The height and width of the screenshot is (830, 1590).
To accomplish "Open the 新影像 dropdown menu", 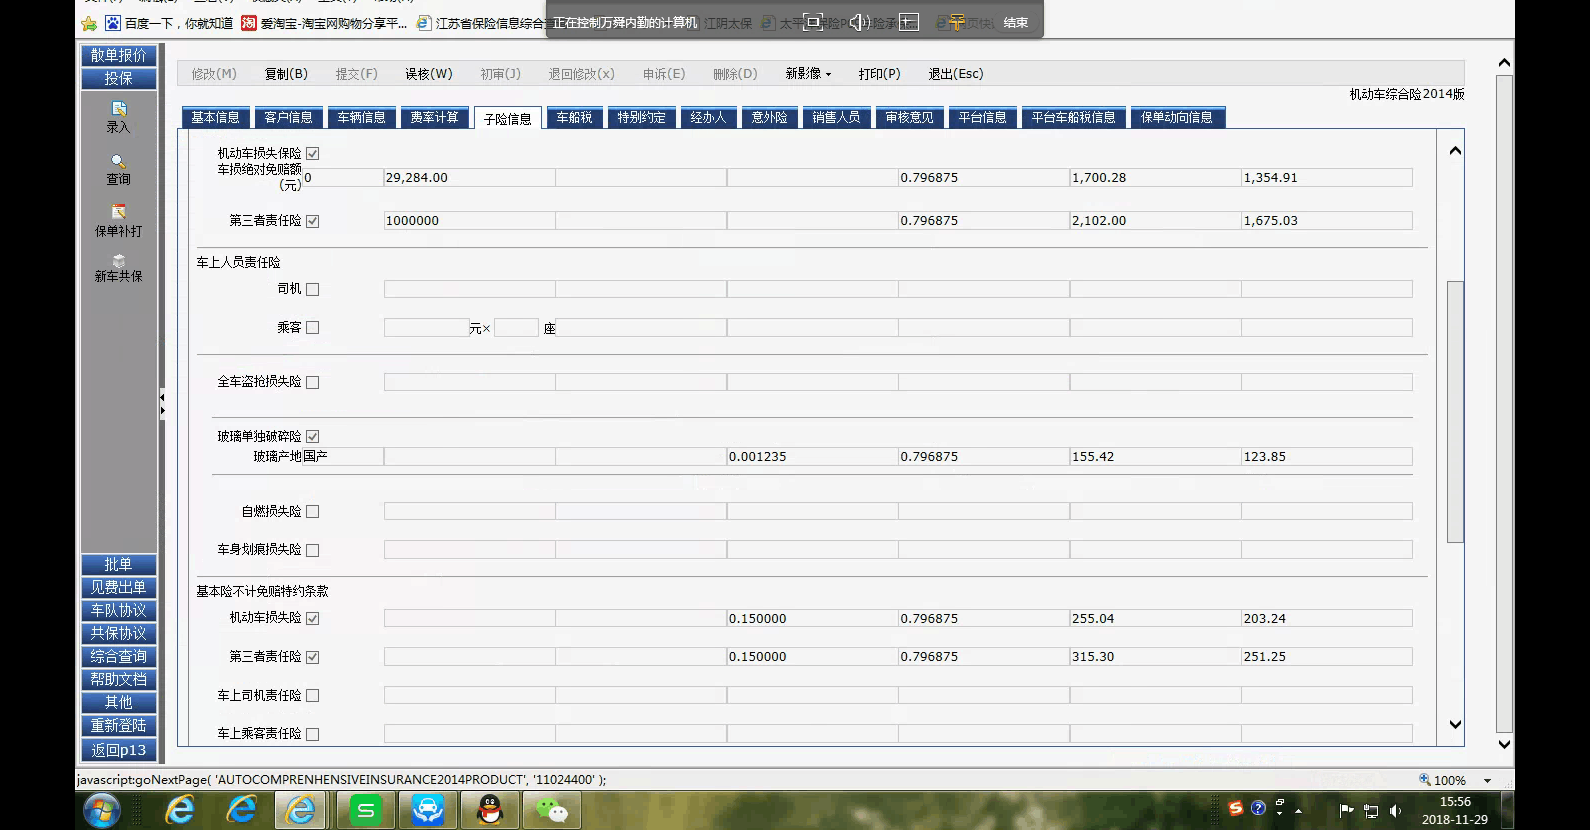I will [x=808, y=74].
